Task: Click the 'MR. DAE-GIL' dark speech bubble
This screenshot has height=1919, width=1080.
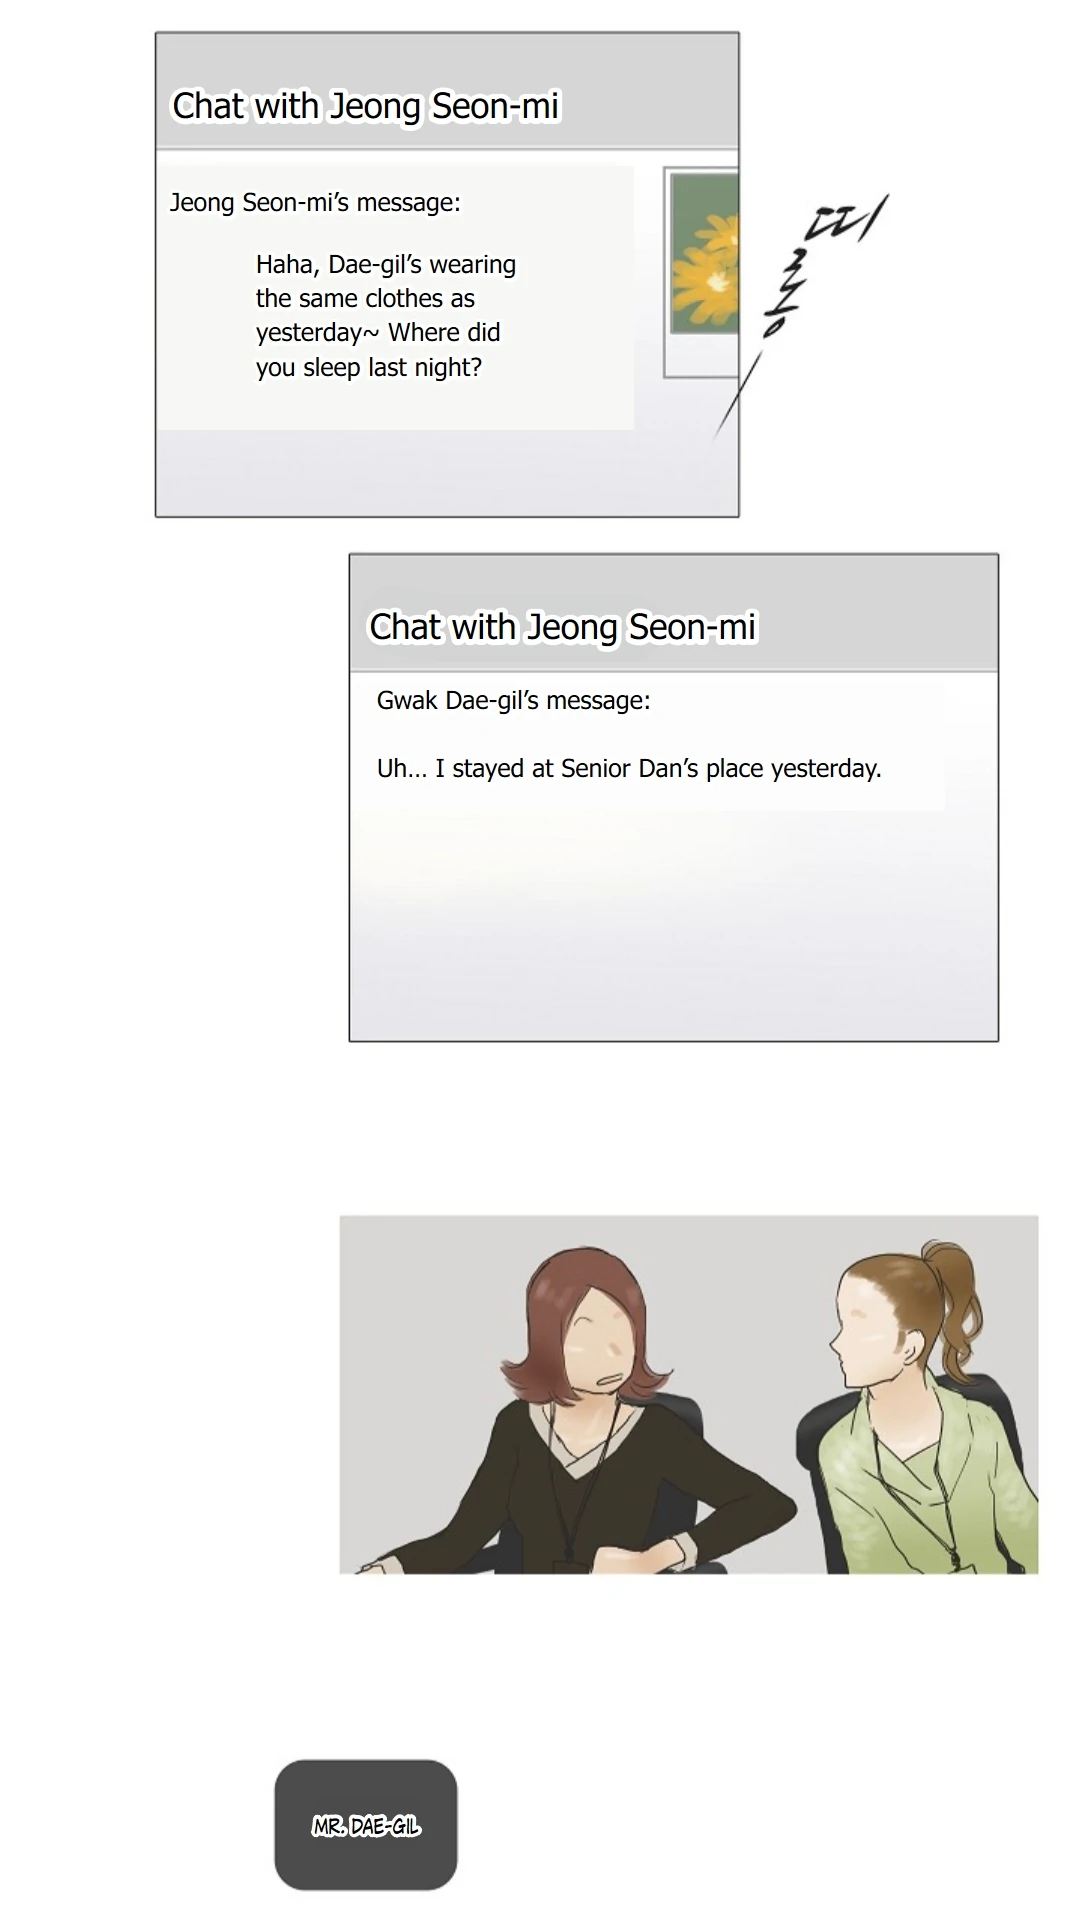Action: [x=366, y=1825]
